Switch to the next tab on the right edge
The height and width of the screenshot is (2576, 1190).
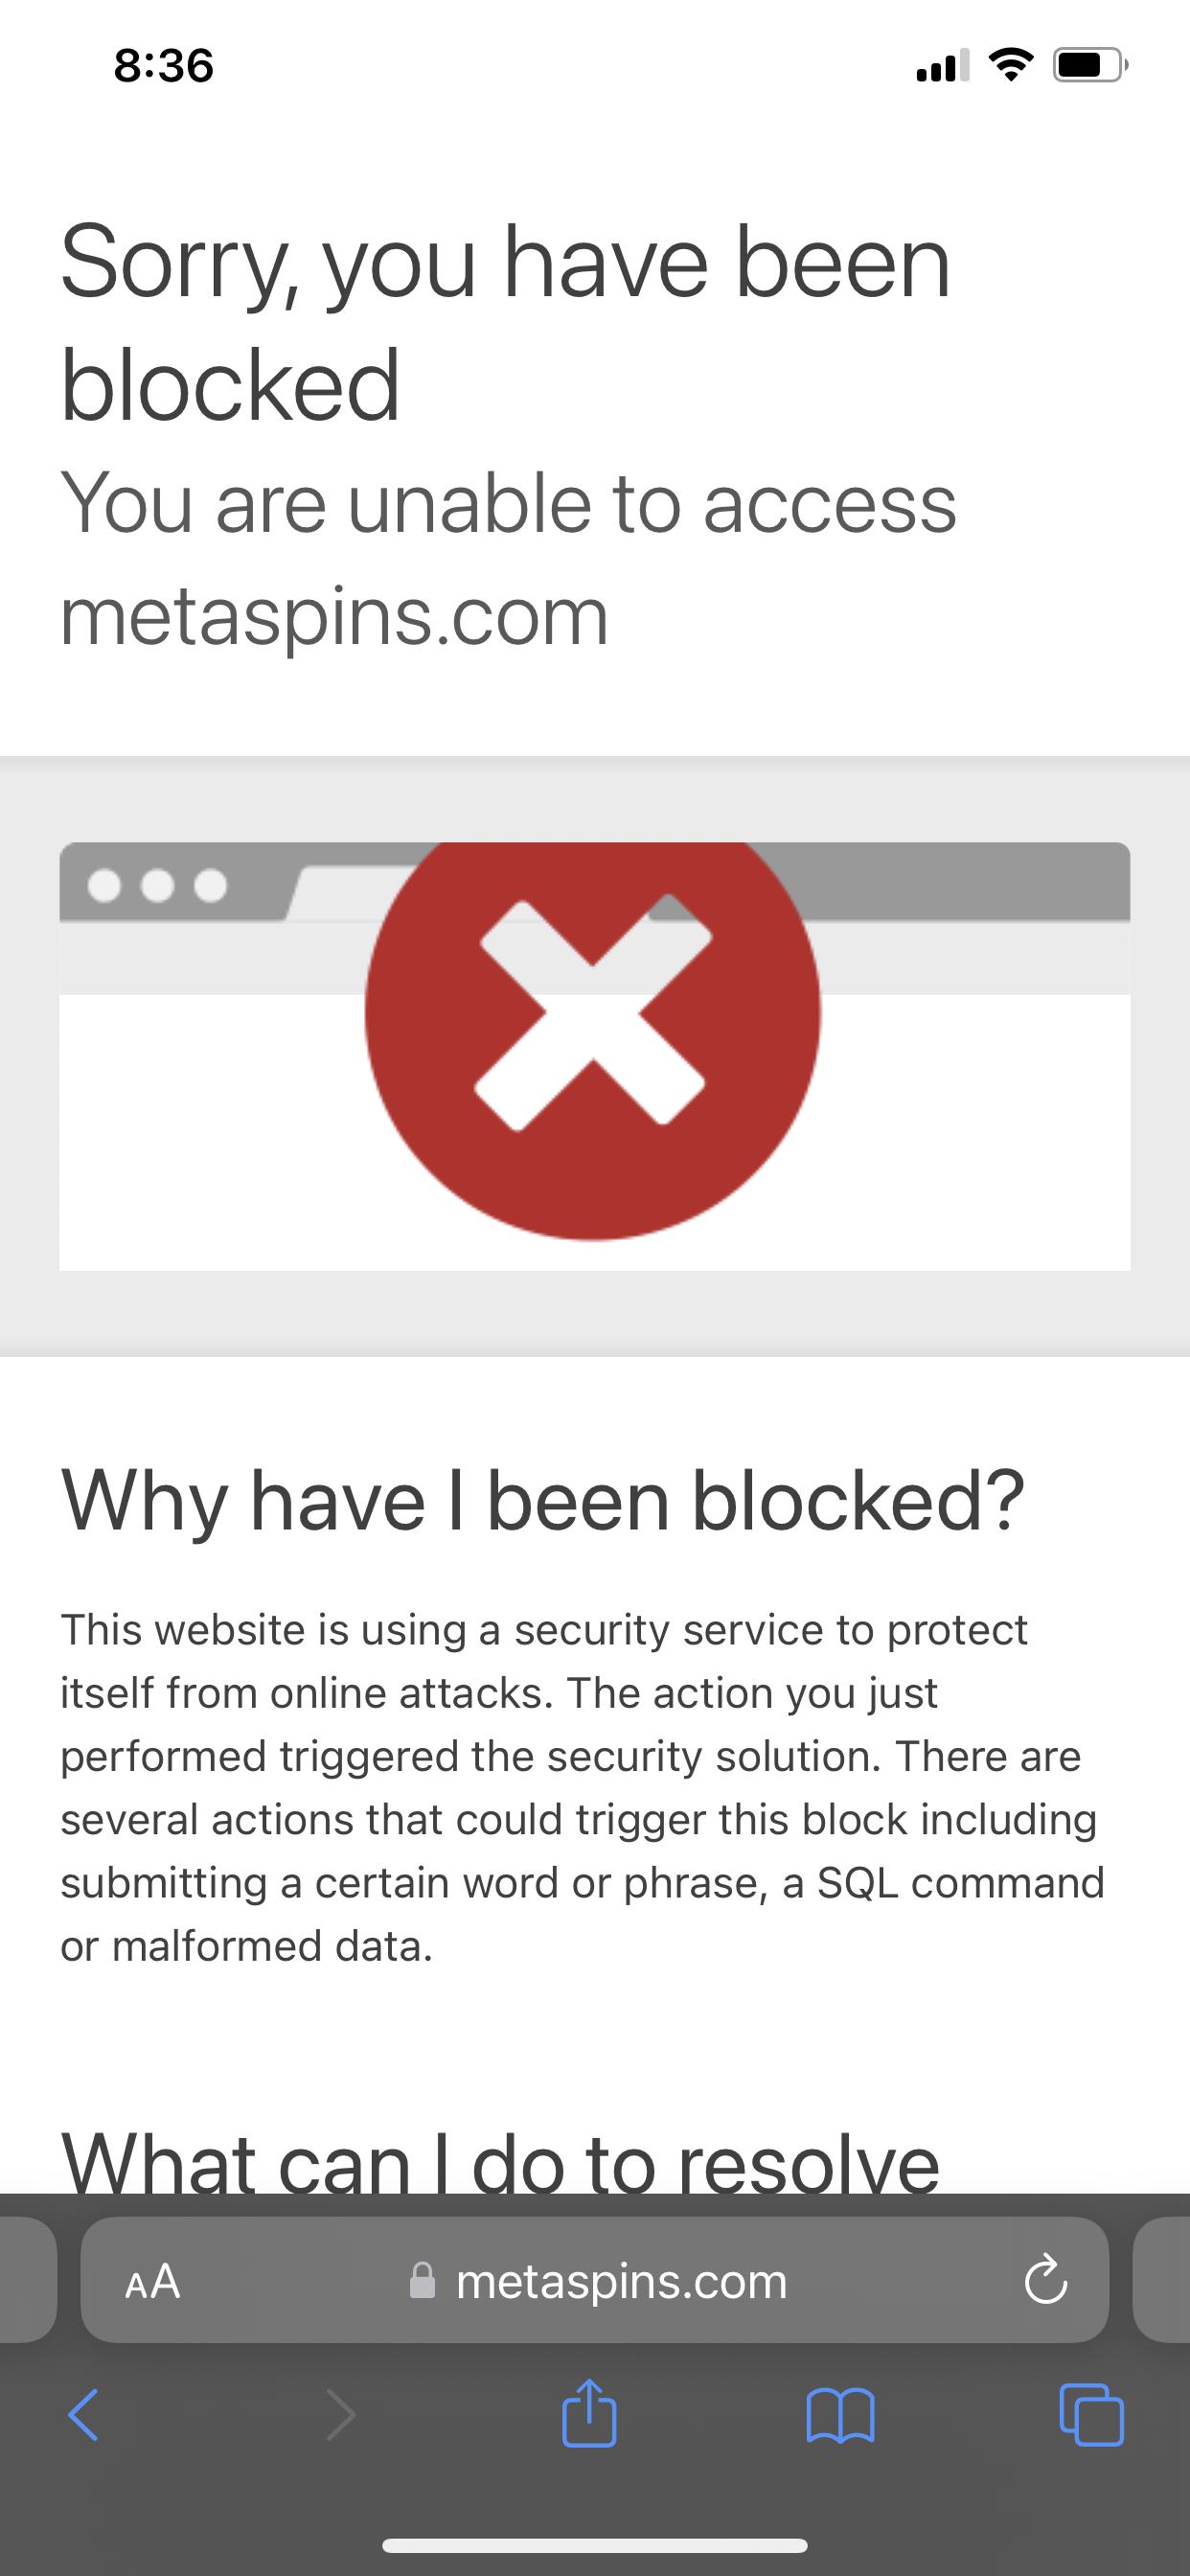(x=1165, y=2279)
